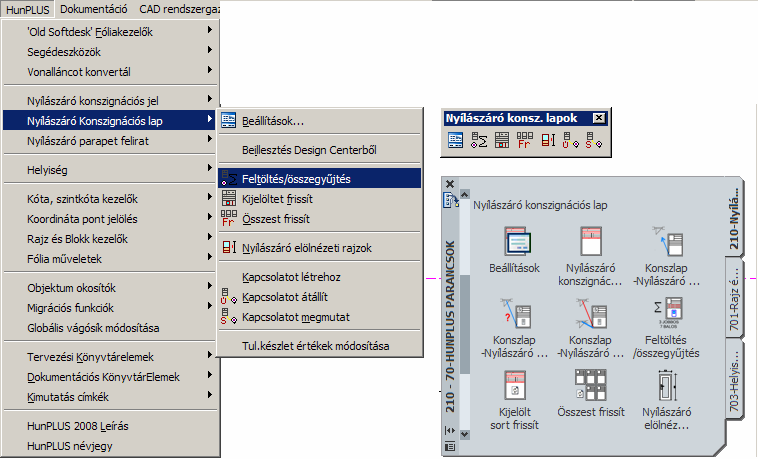Expand Vonalláncot konvertál submenu
This screenshot has height=459, width=758.
(x=110, y=72)
